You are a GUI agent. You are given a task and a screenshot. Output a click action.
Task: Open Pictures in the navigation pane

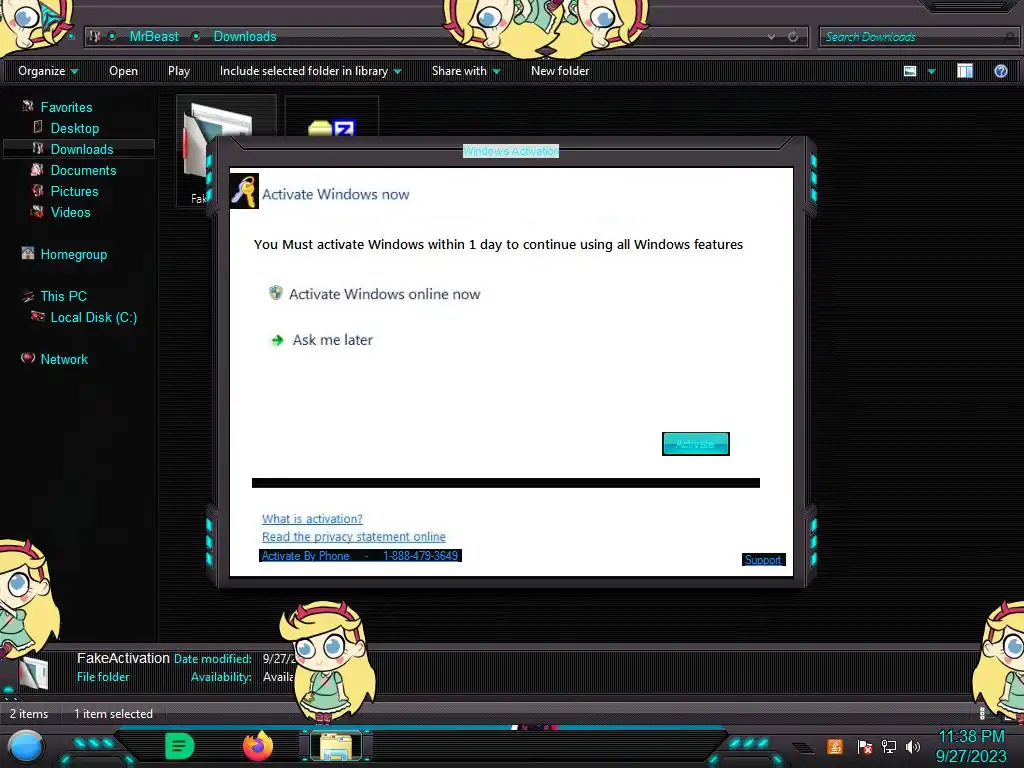point(74,191)
